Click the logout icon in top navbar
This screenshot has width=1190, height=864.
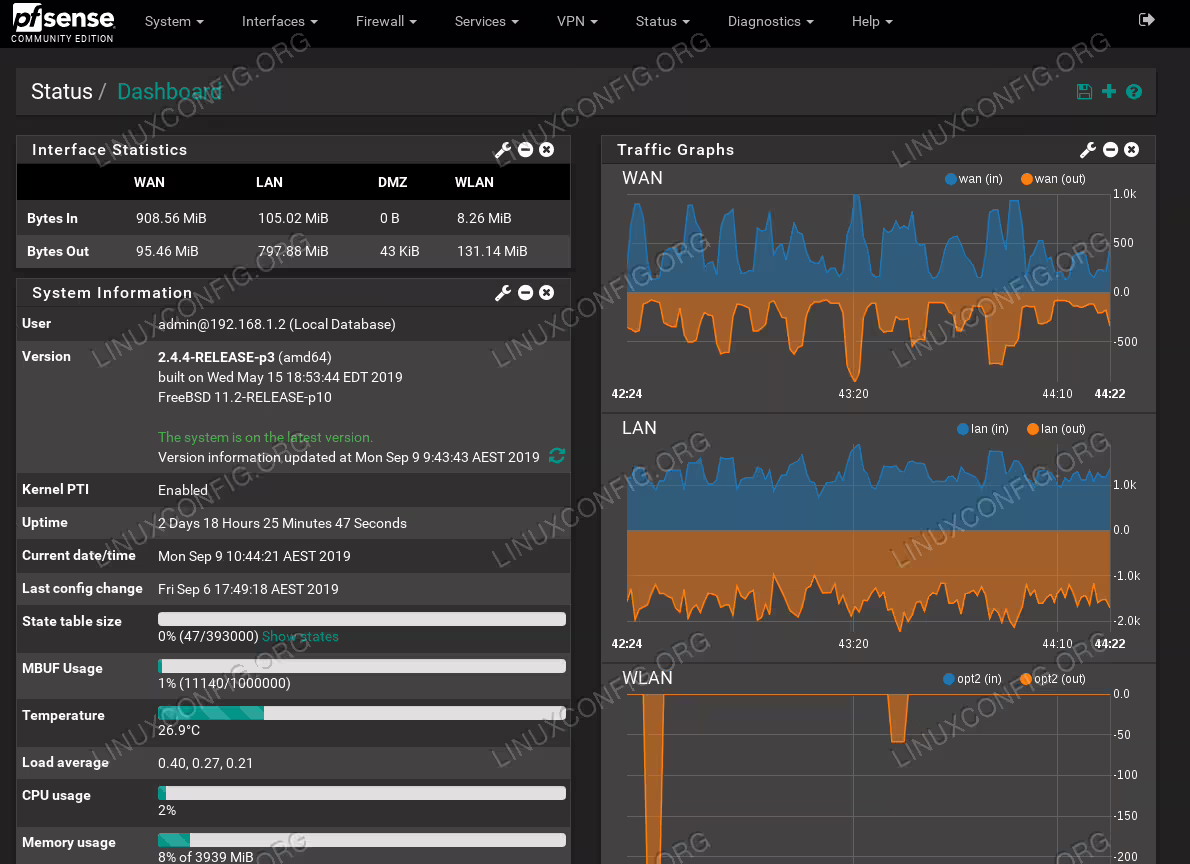1146,20
